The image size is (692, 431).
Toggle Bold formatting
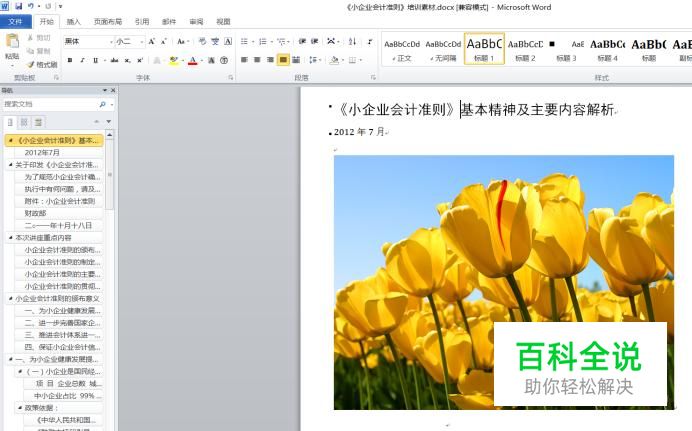point(70,60)
